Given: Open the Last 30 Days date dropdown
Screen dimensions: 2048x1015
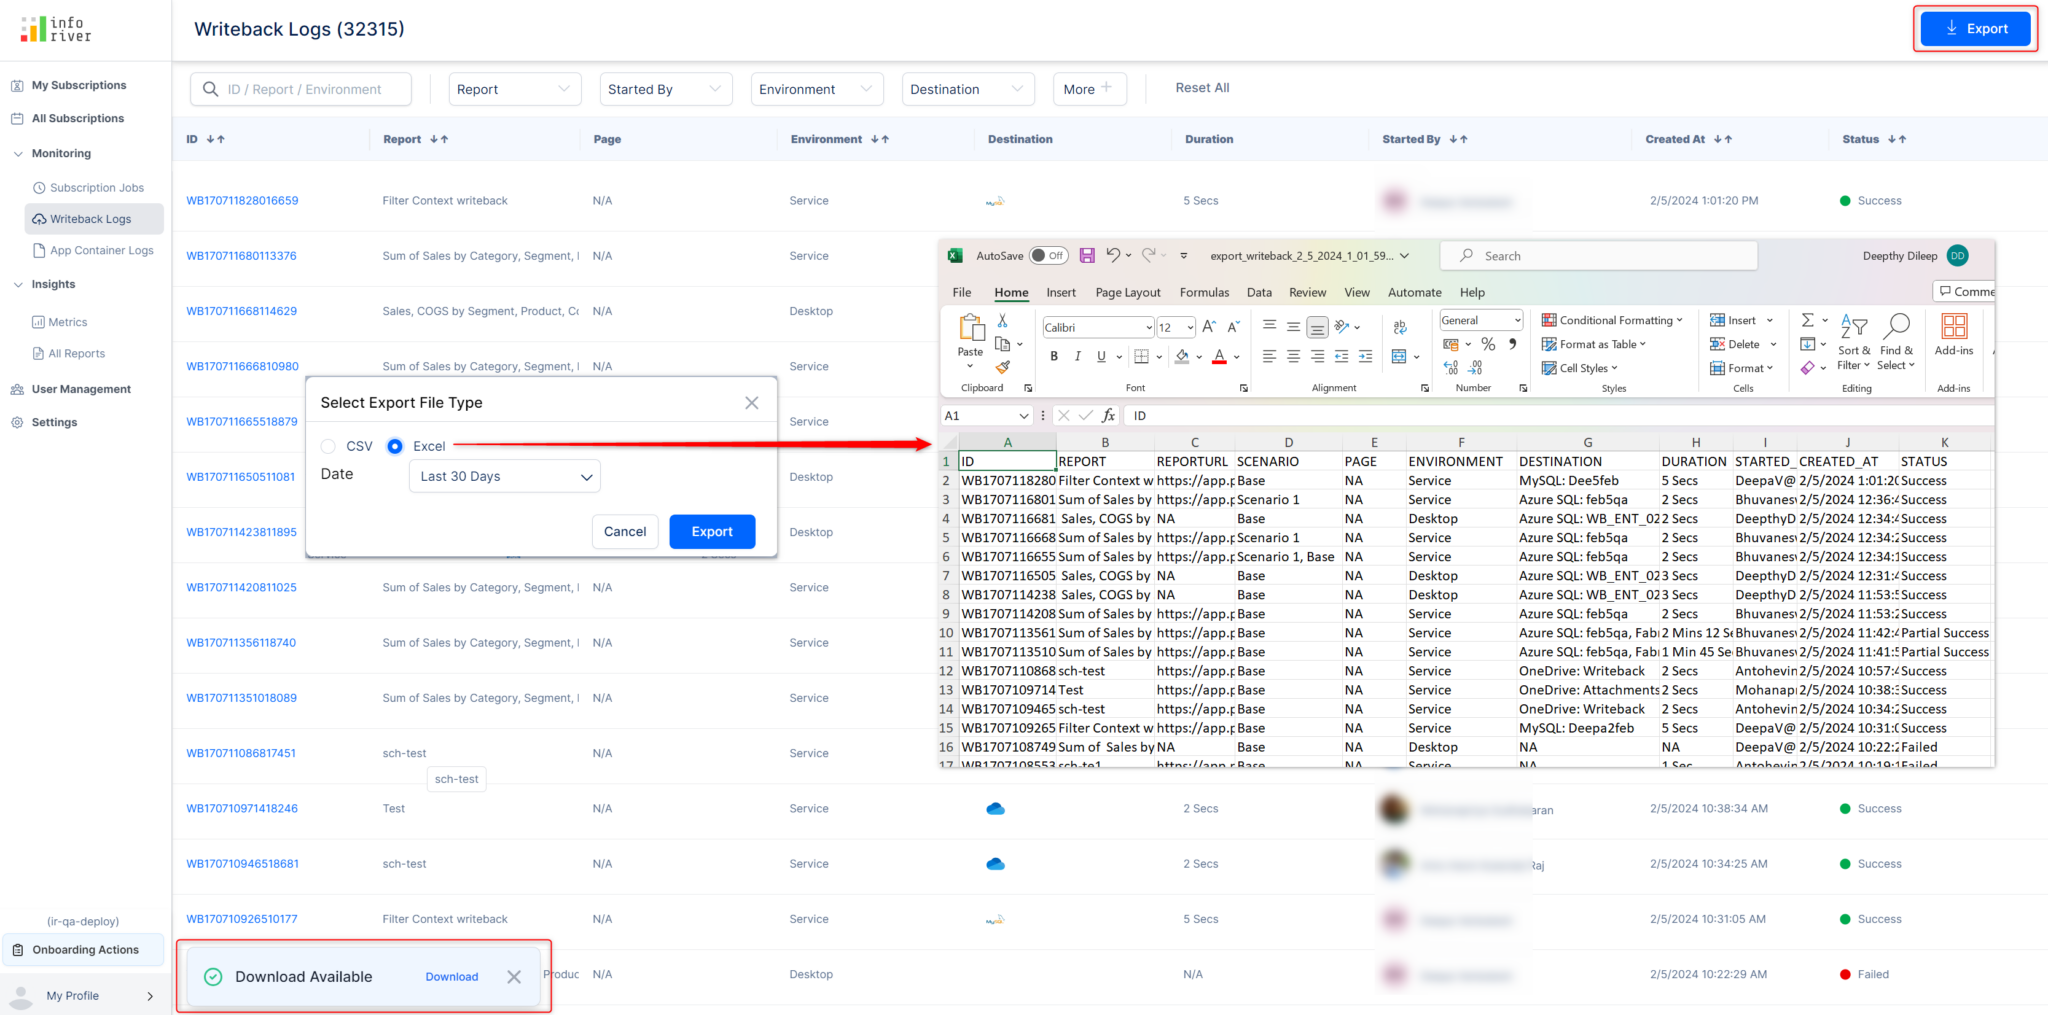Looking at the screenshot, I should (504, 476).
